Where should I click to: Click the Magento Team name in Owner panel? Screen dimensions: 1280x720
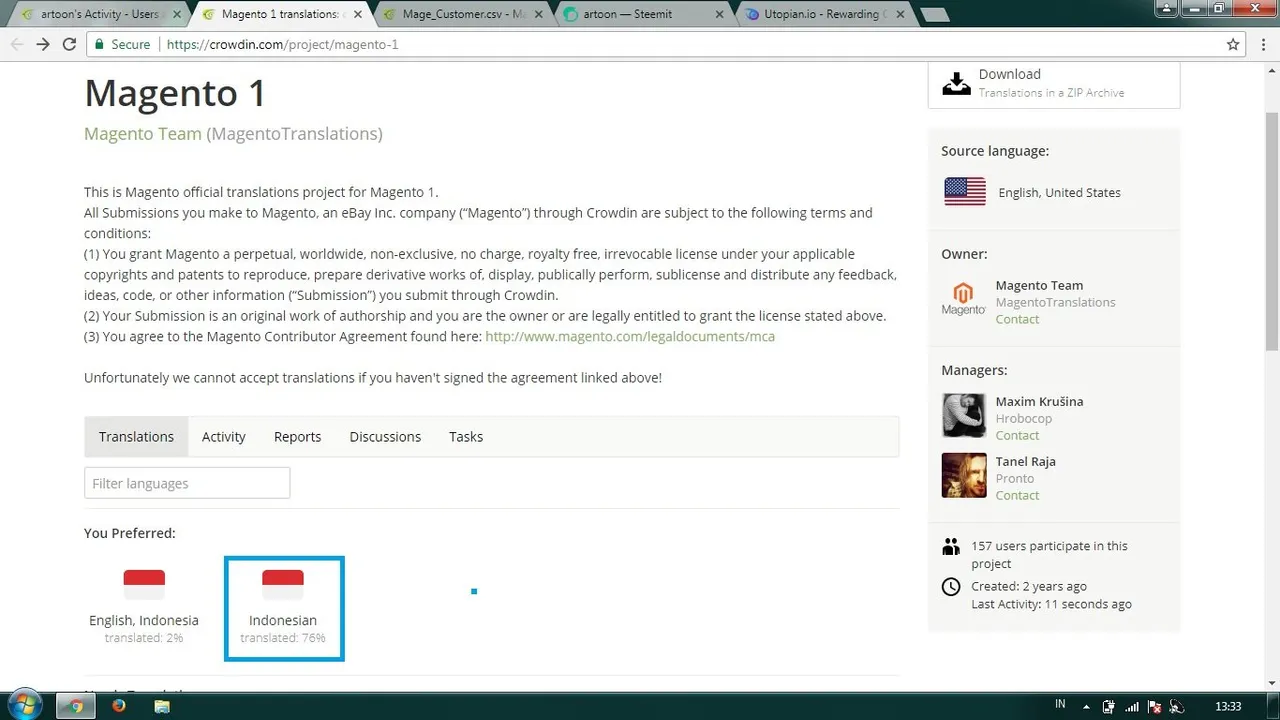click(1039, 285)
